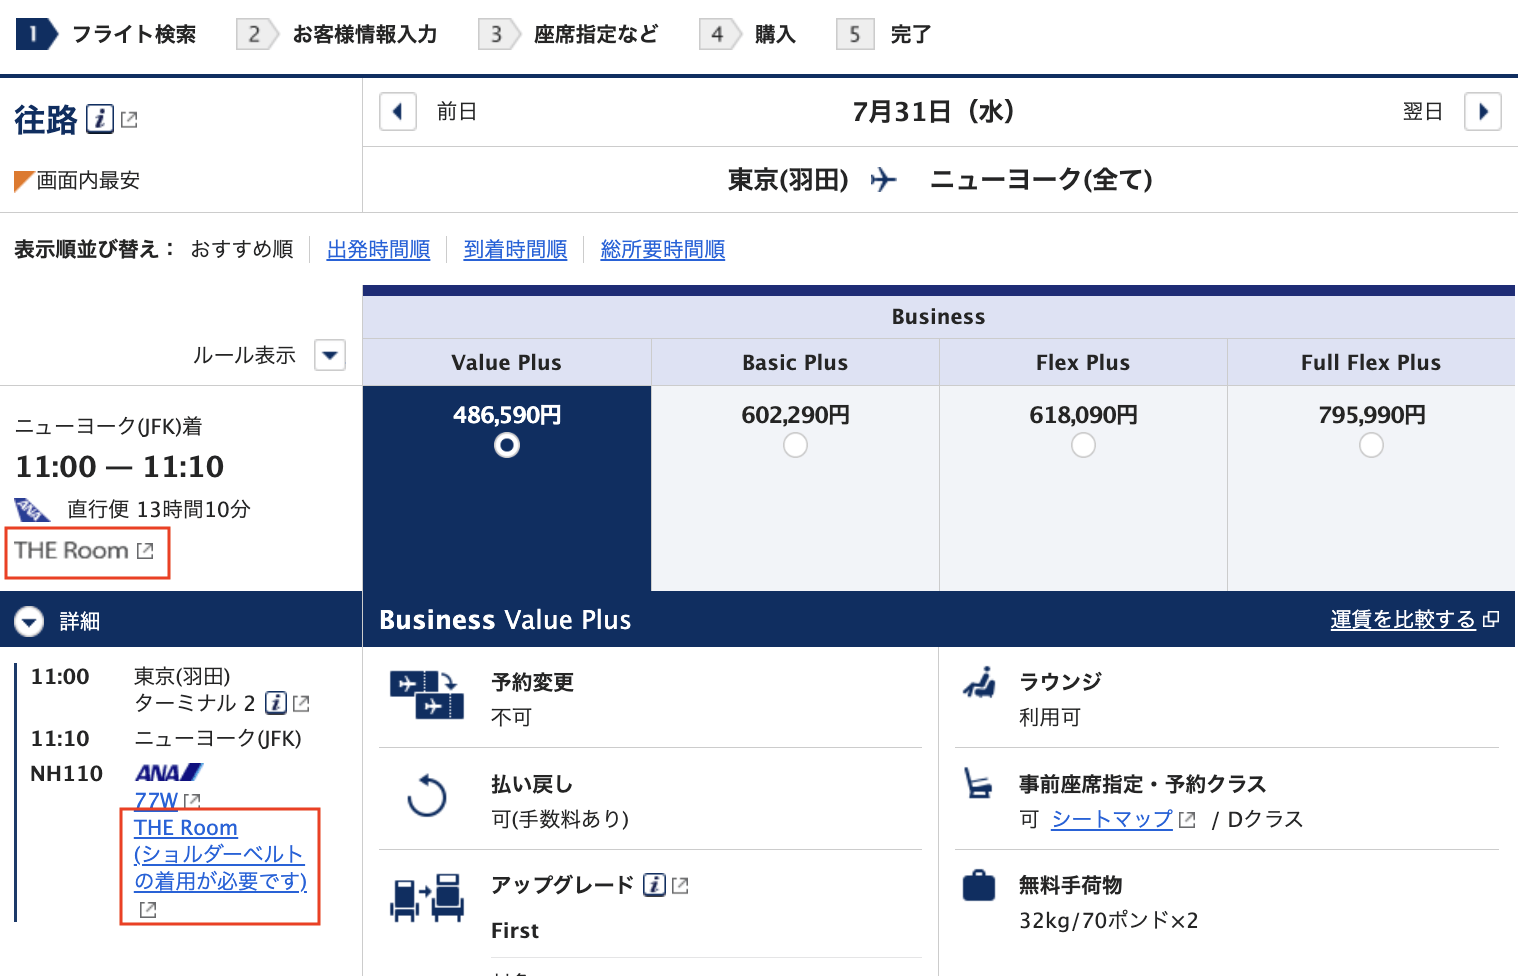Sort flights by 総所要時間順
The height and width of the screenshot is (976, 1538).
pos(663,249)
